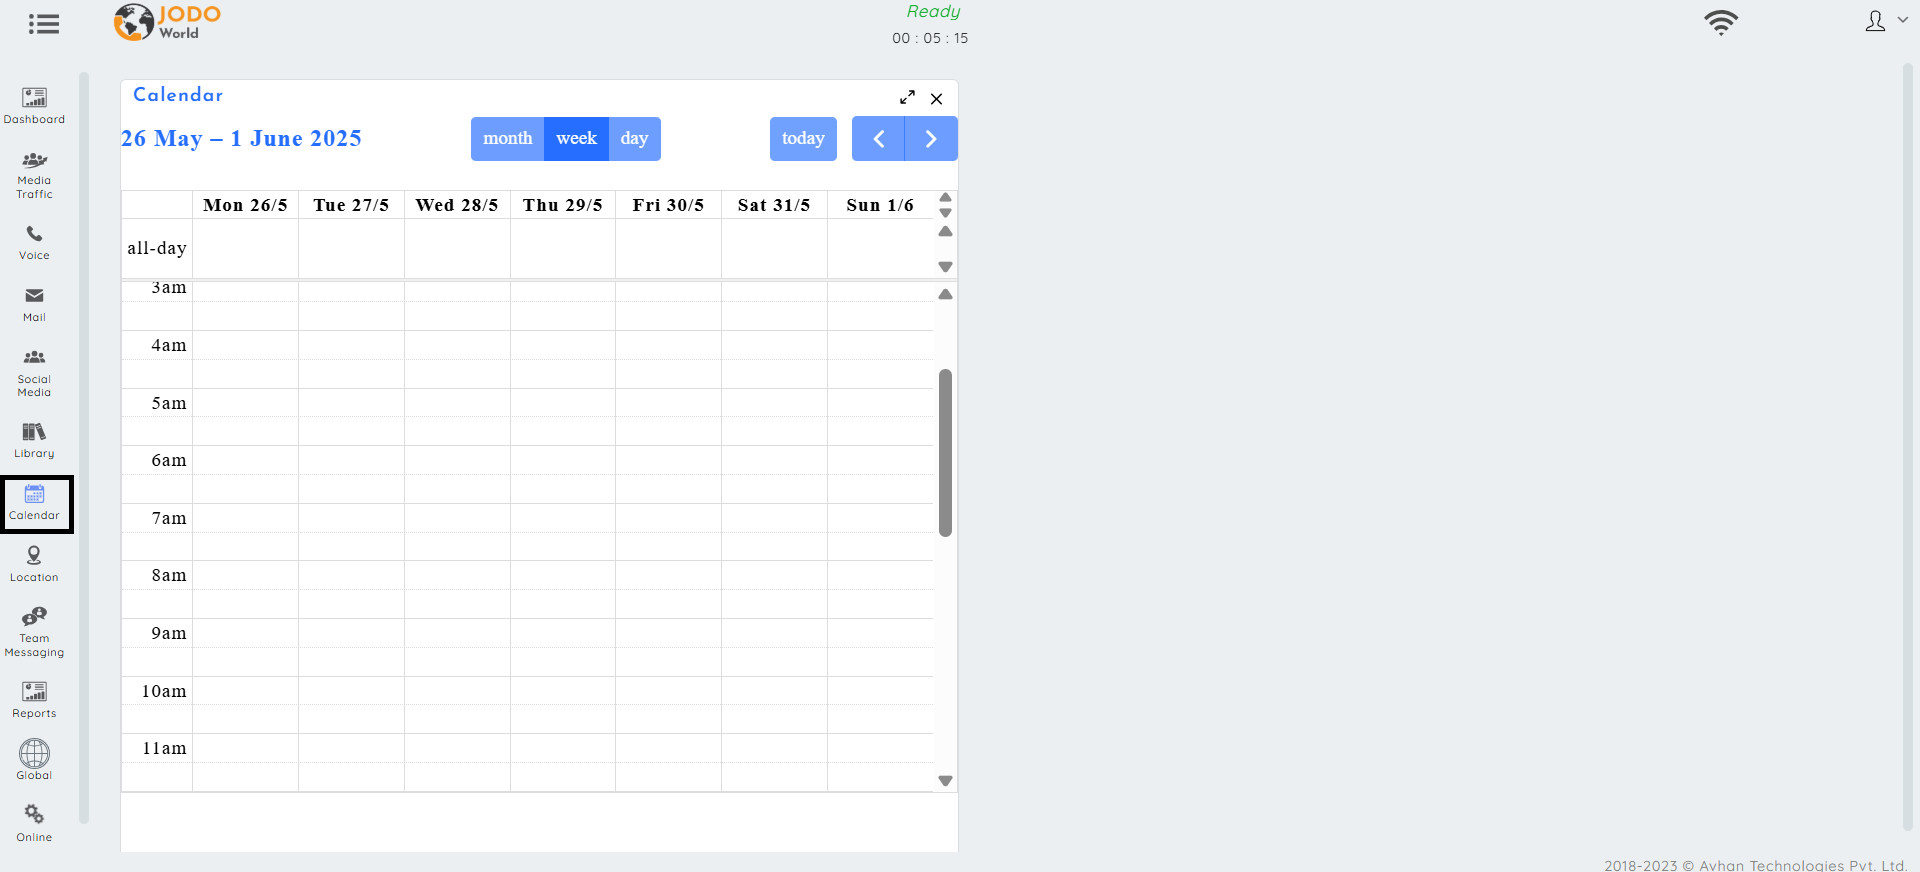This screenshot has height=872, width=1920.
Task: Go to next week arrow
Action: tap(931, 139)
